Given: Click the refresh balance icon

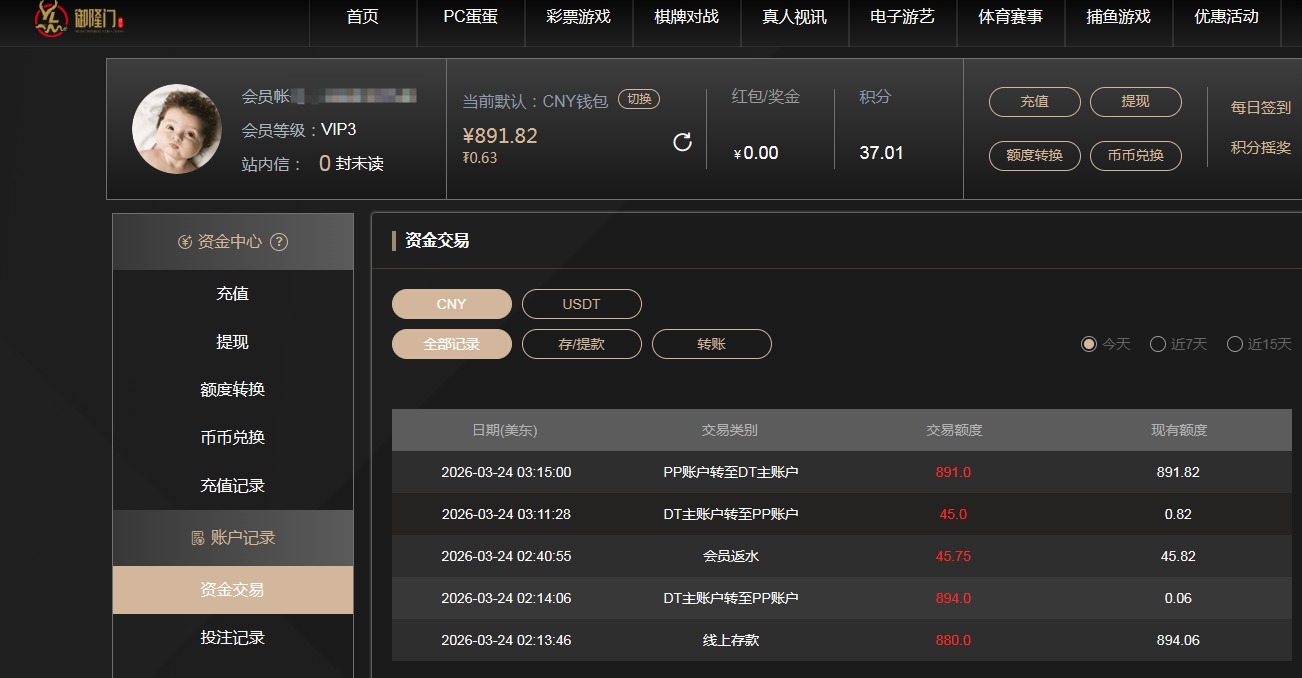Looking at the screenshot, I should tap(683, 142).
